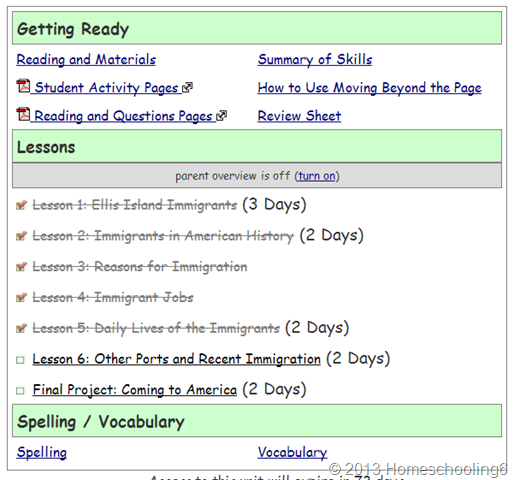Uncheck the Lesson 3 completed checkmark

[21, 267]
